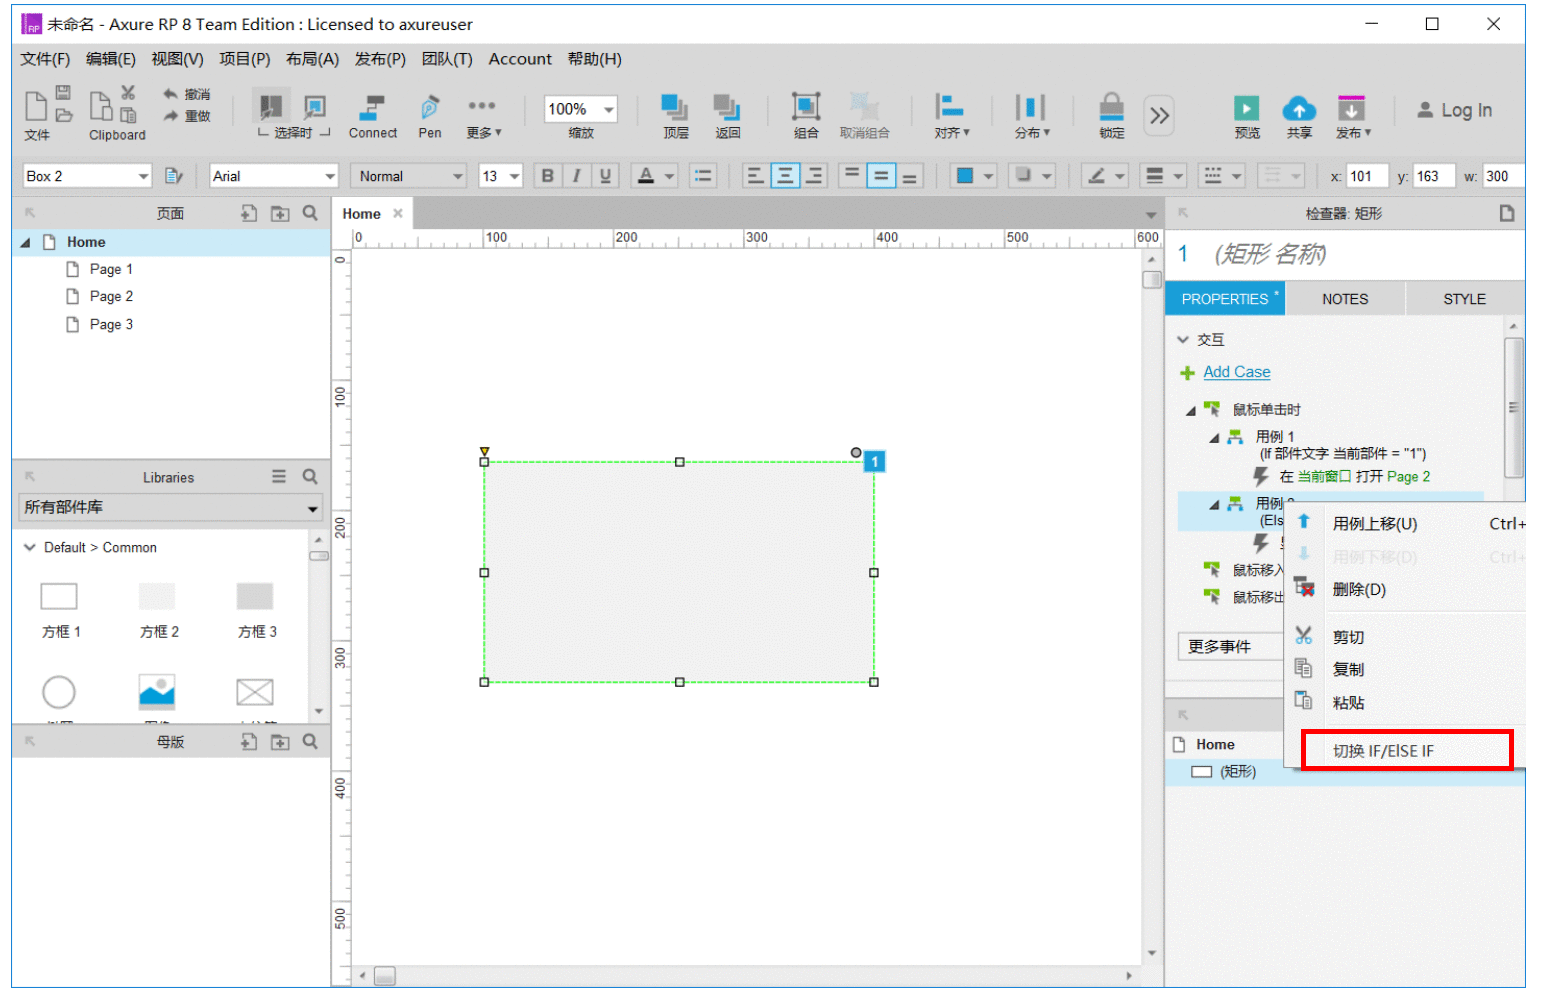Viewport: 1546px width, 1004px height.
Task: Open the Libraries panel hamburger menu
Action: [279, 477]
